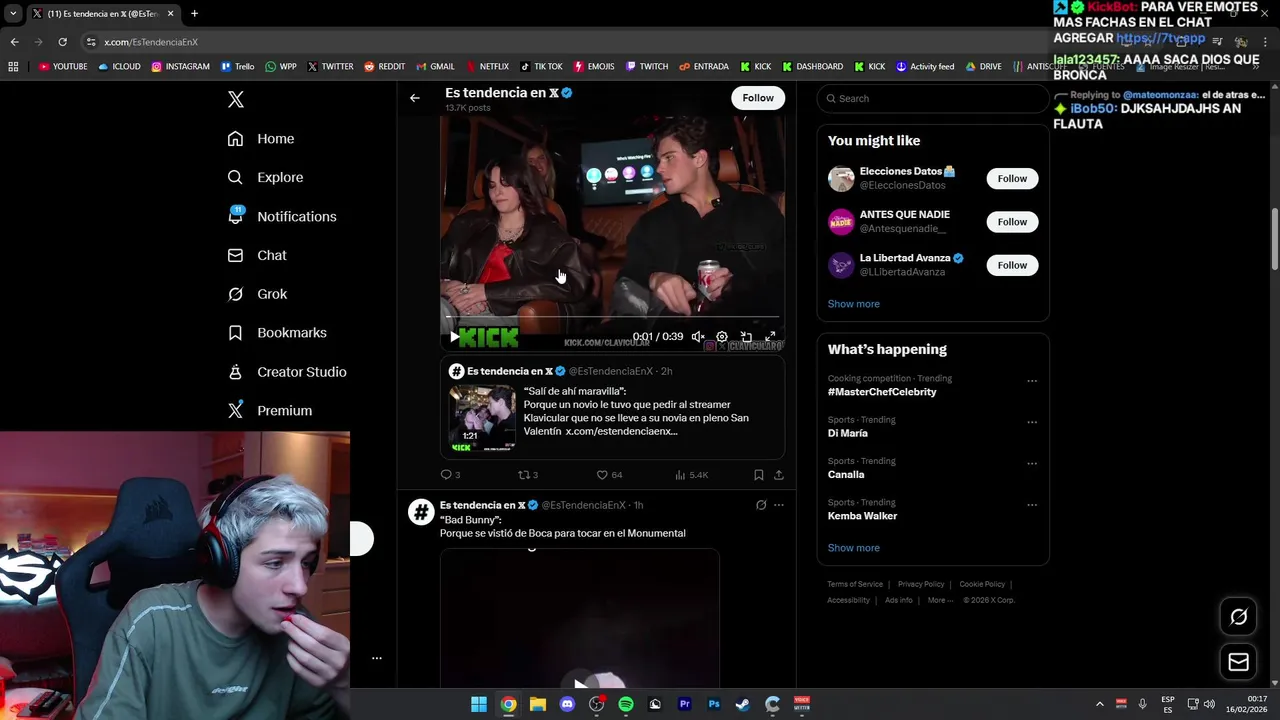Open the DASHBOARD bookmark
The height and width of the screenshot is (720, 1280).
[813, 67]
